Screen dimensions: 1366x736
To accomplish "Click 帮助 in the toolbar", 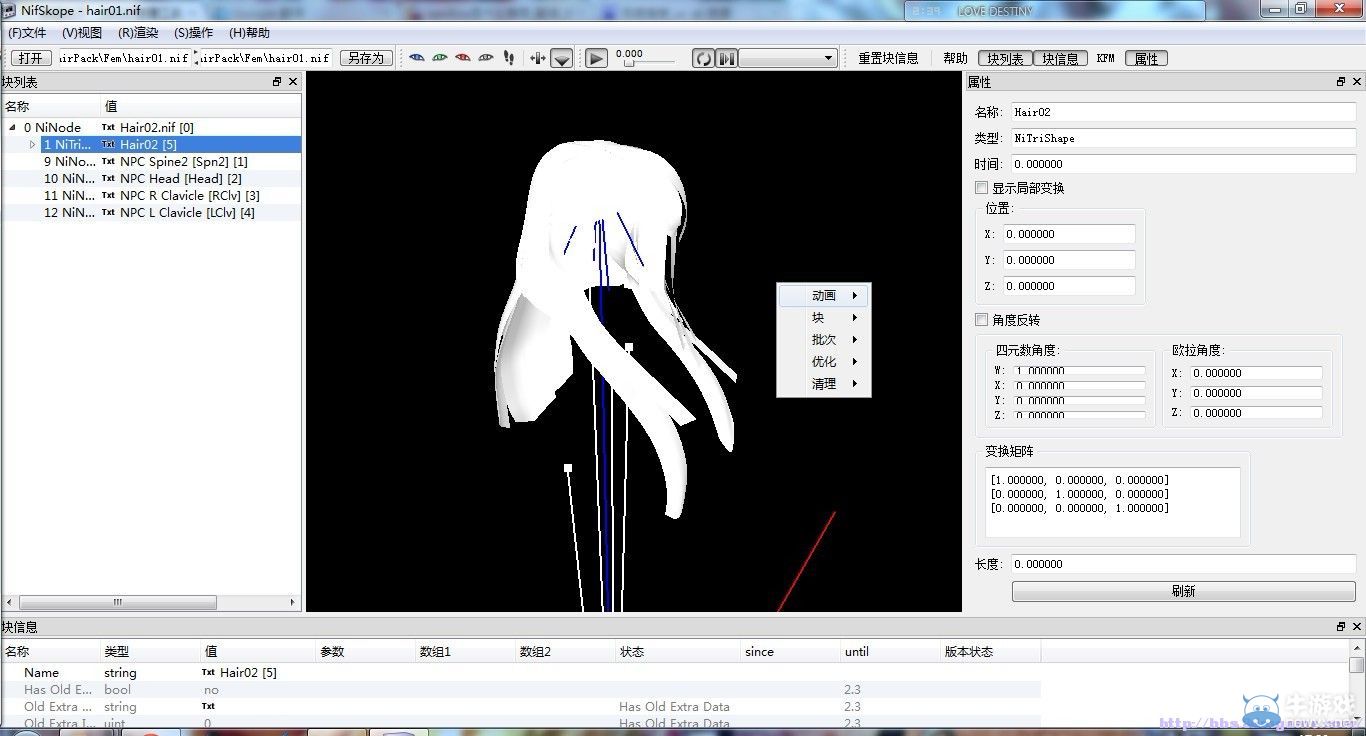I will pyautogui.click(x=955, y=59).
